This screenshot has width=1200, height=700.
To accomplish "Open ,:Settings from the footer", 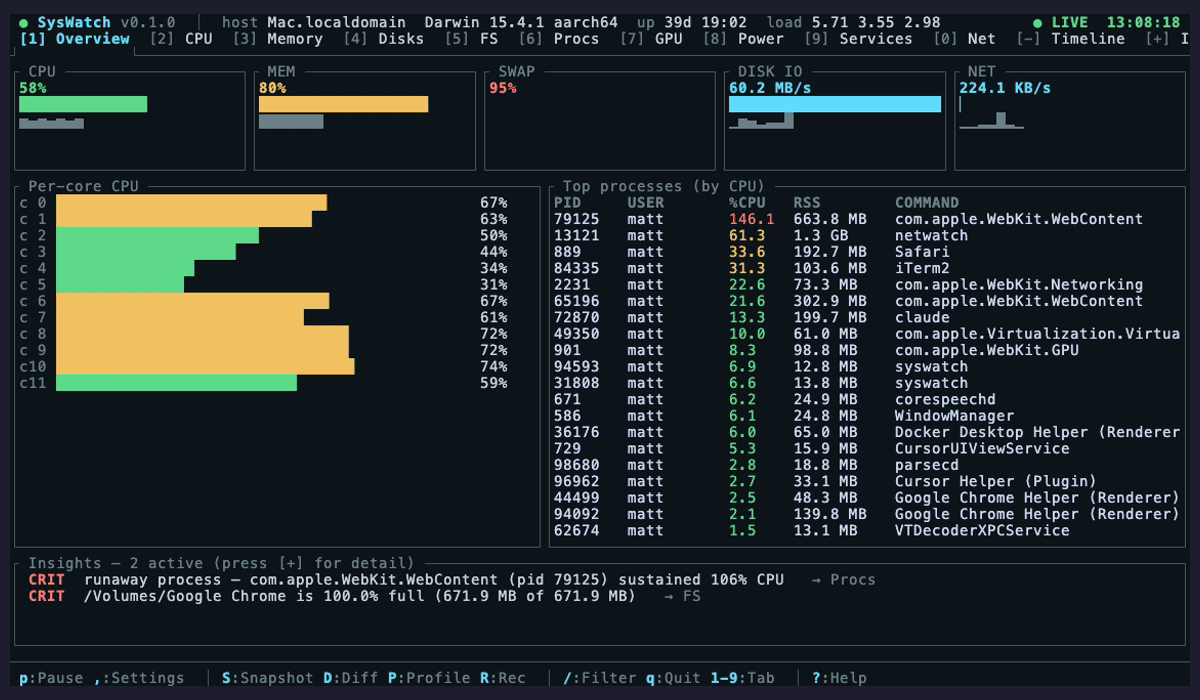I will click(139, 678).
